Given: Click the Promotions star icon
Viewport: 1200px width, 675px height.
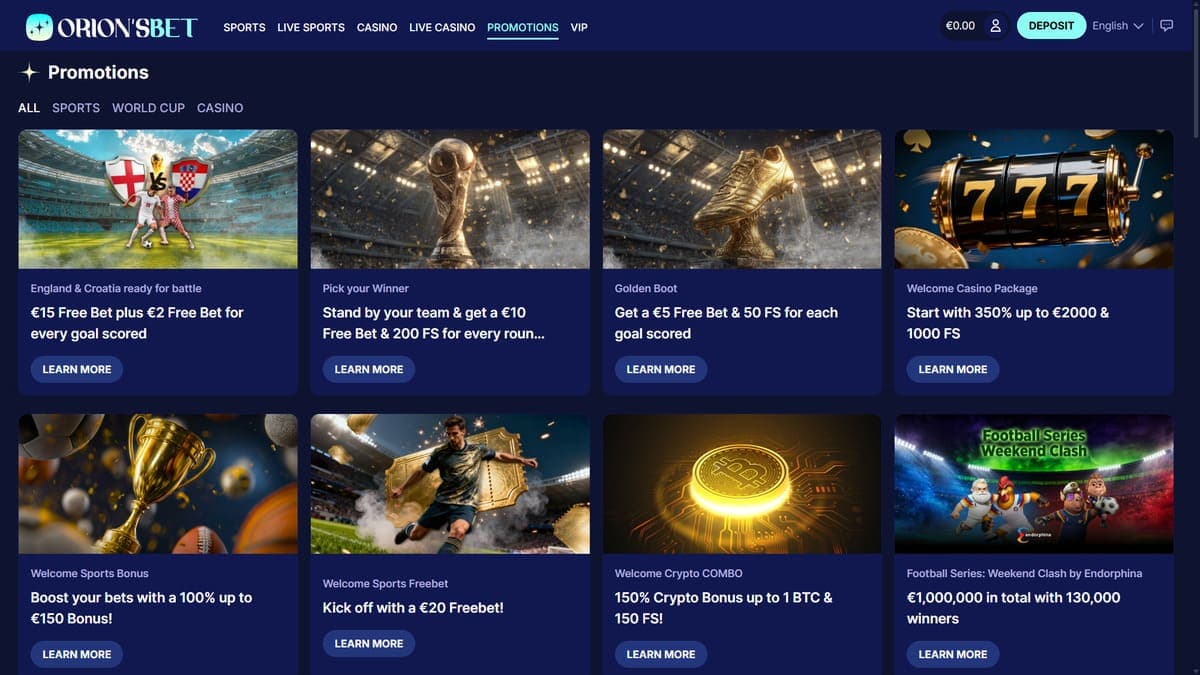Looking at the screenshot, I should tap(29, 72).
